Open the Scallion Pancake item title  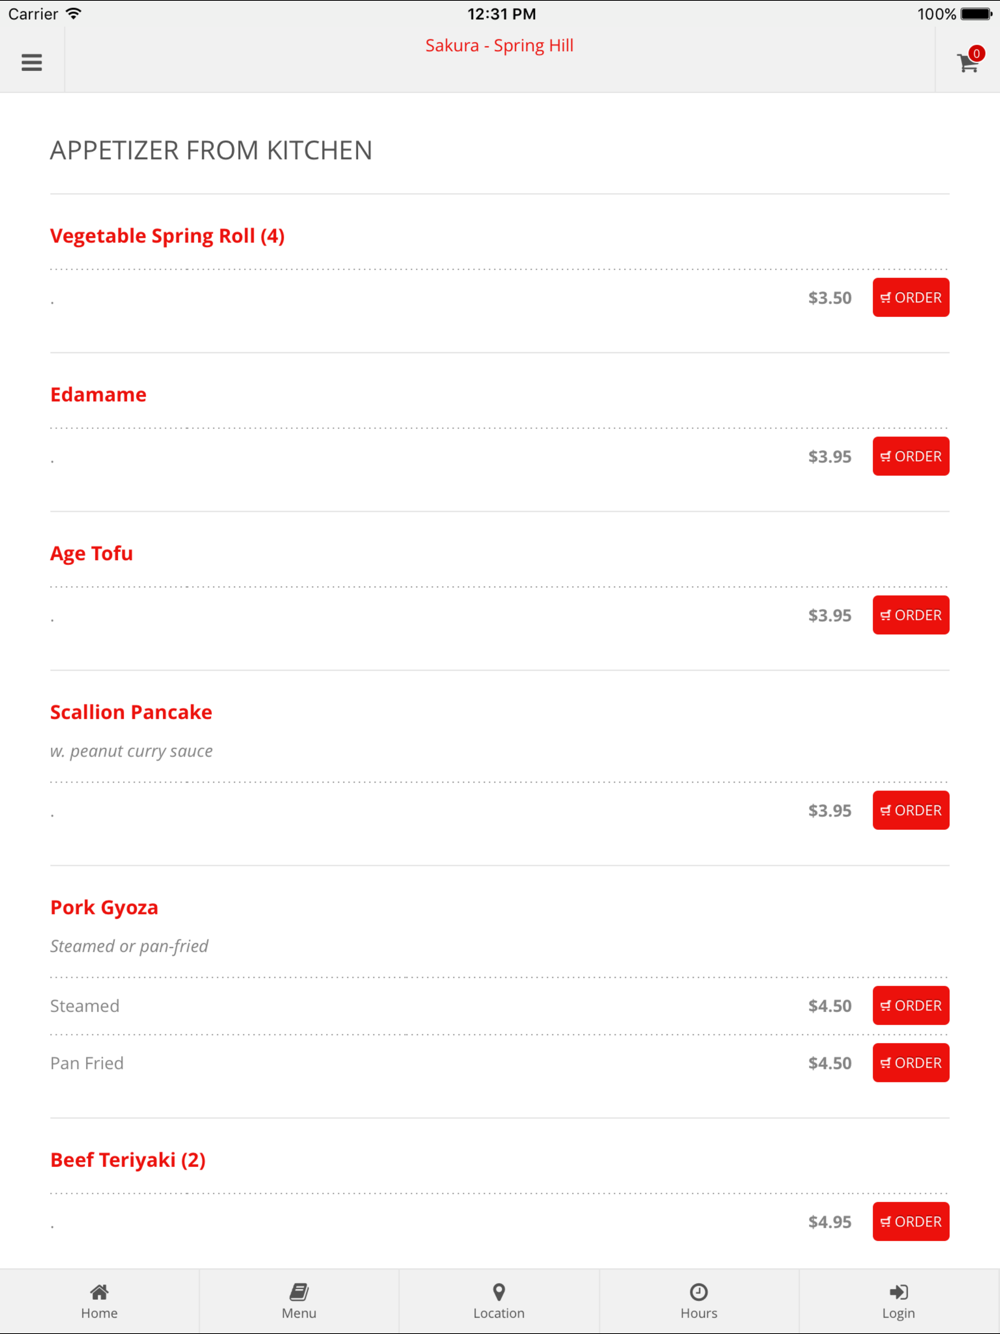coord(131,712)
